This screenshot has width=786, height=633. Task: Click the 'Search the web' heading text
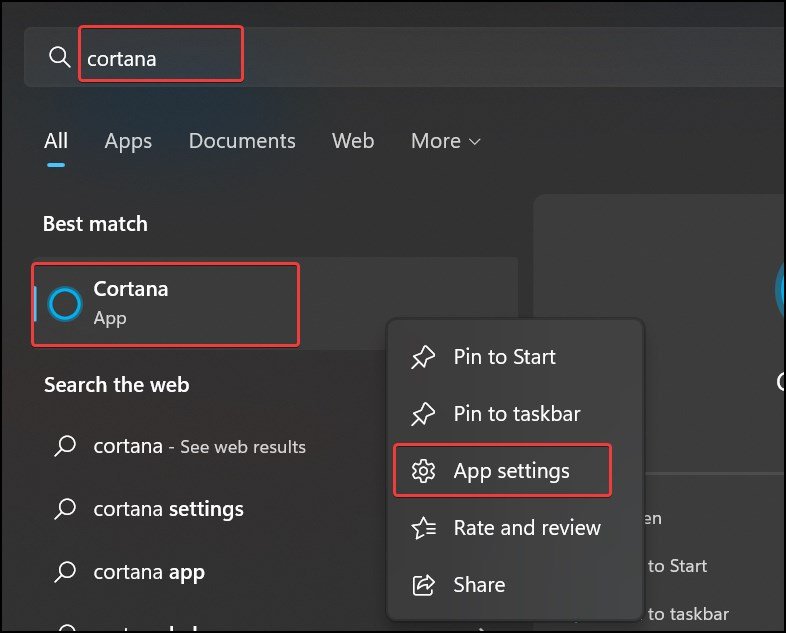point(117,385)
